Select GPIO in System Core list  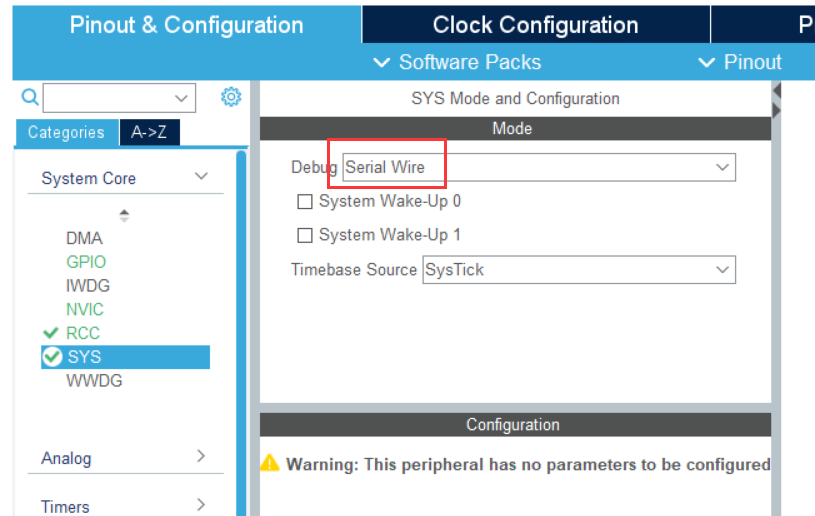tap(86, 262)
